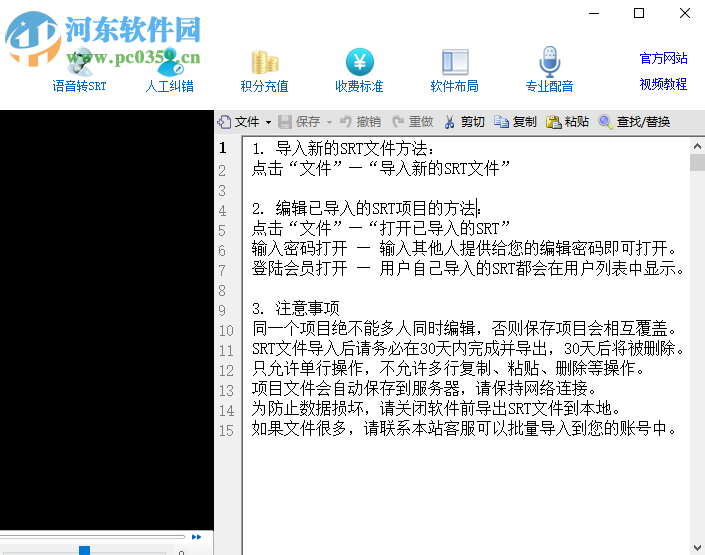This screenshot has width=705, height=555.
Task: Click the editor scrollbar up arrow
Action: coord(697,146)
